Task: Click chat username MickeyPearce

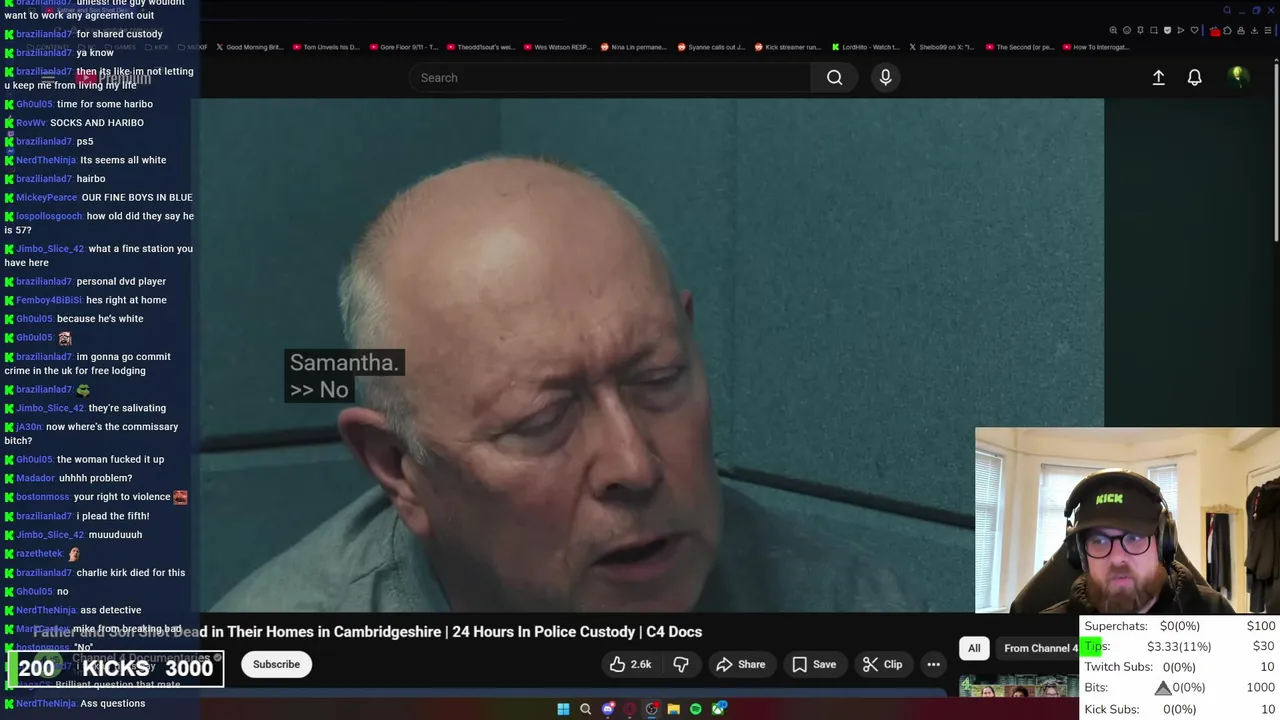Action: coord(46,198)
